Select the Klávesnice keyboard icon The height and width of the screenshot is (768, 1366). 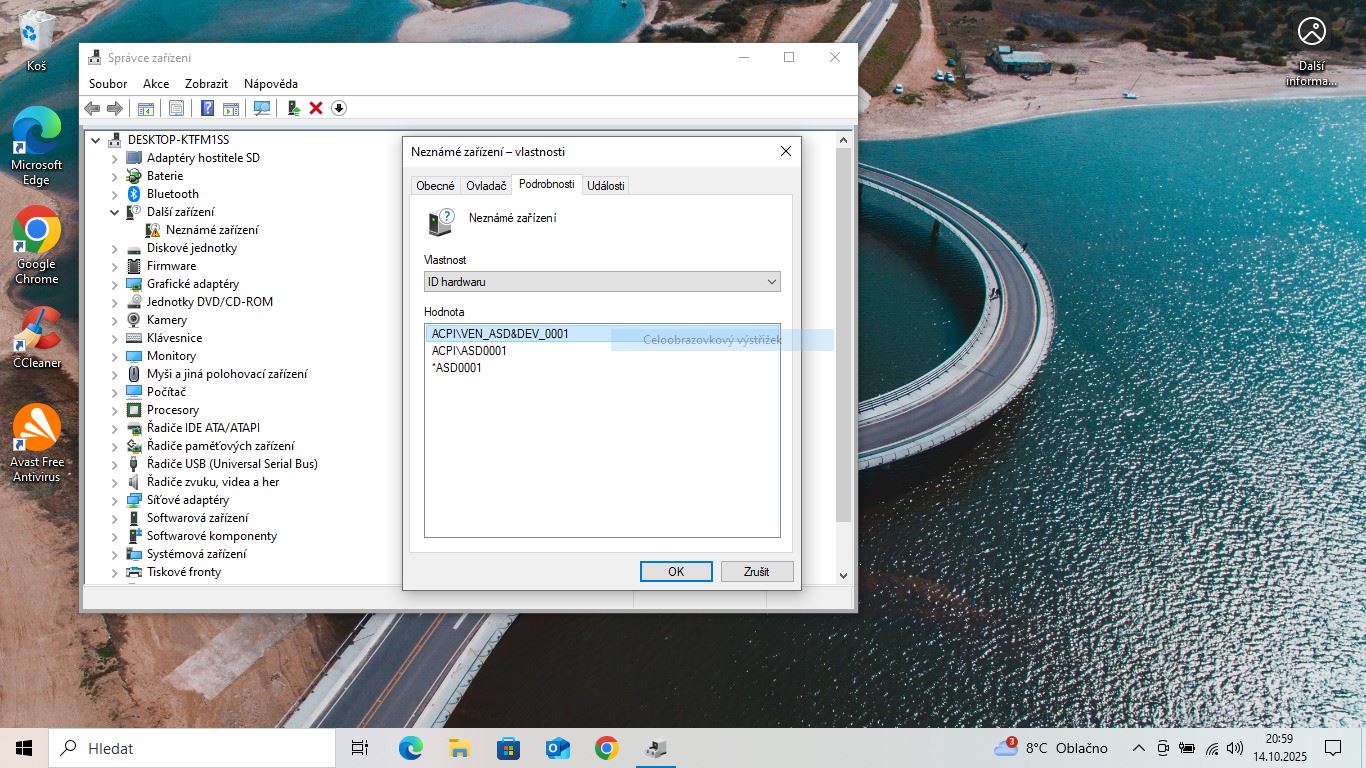[134, 338]
